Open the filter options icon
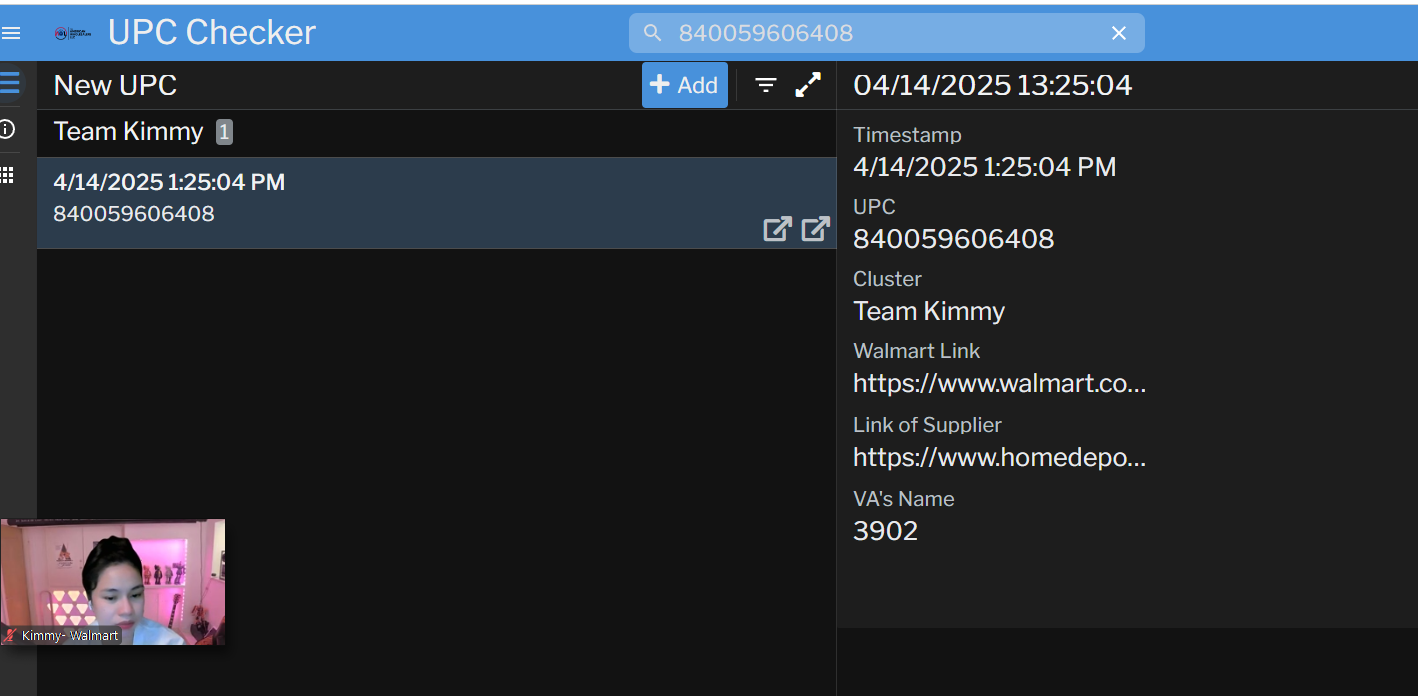This screenshot has height=696, width=1418. (x=766, y=85)
